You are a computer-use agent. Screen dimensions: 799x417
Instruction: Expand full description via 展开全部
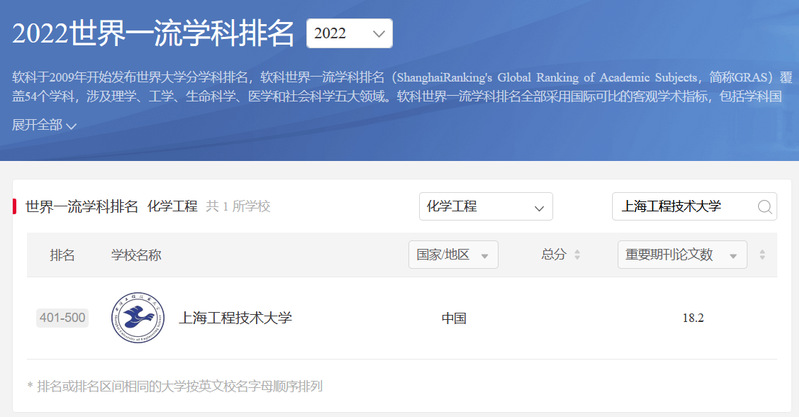click(x=38, y=125)
